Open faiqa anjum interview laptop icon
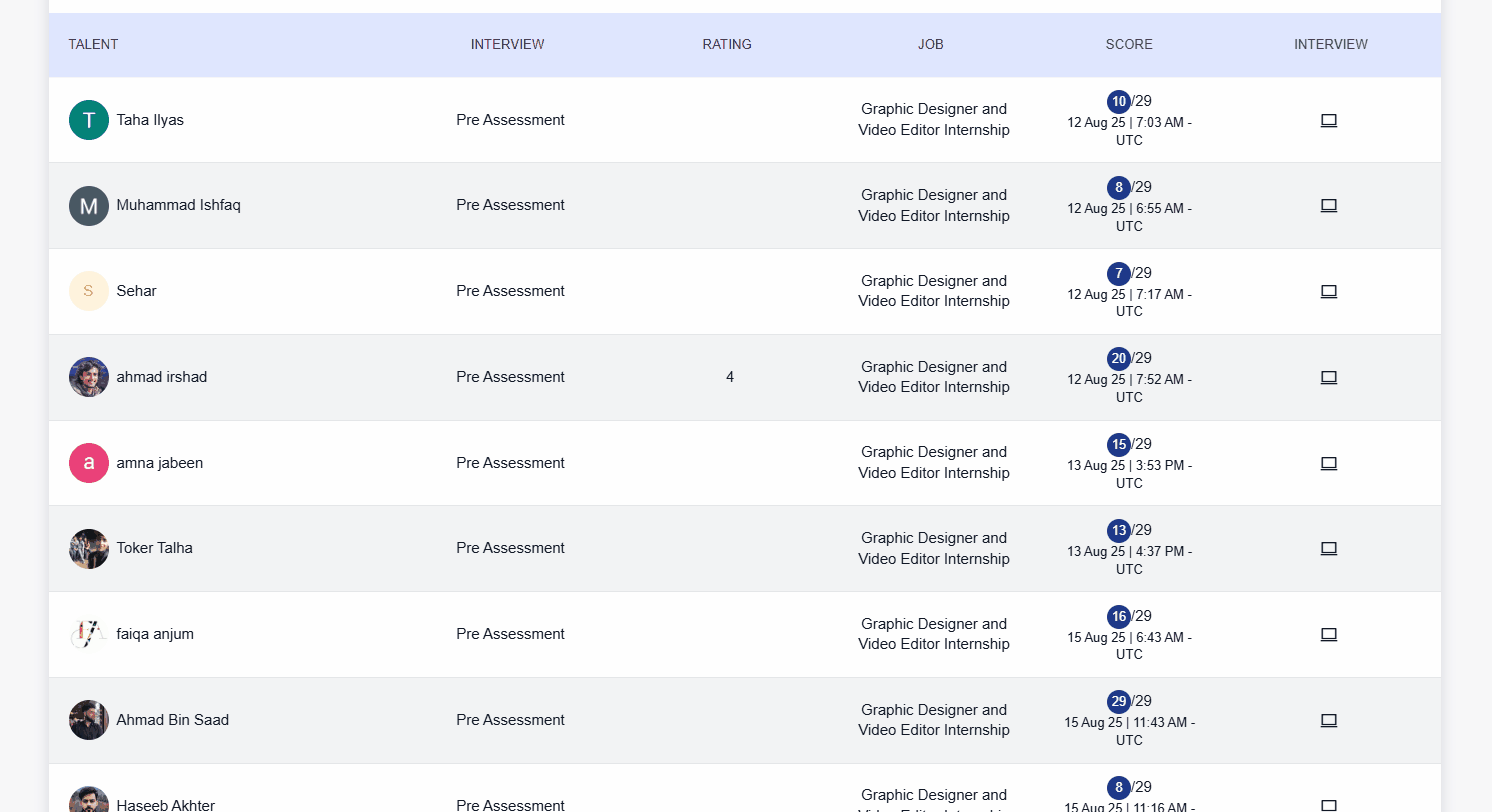This screenshot has width=1492, height=812. 1328,634
